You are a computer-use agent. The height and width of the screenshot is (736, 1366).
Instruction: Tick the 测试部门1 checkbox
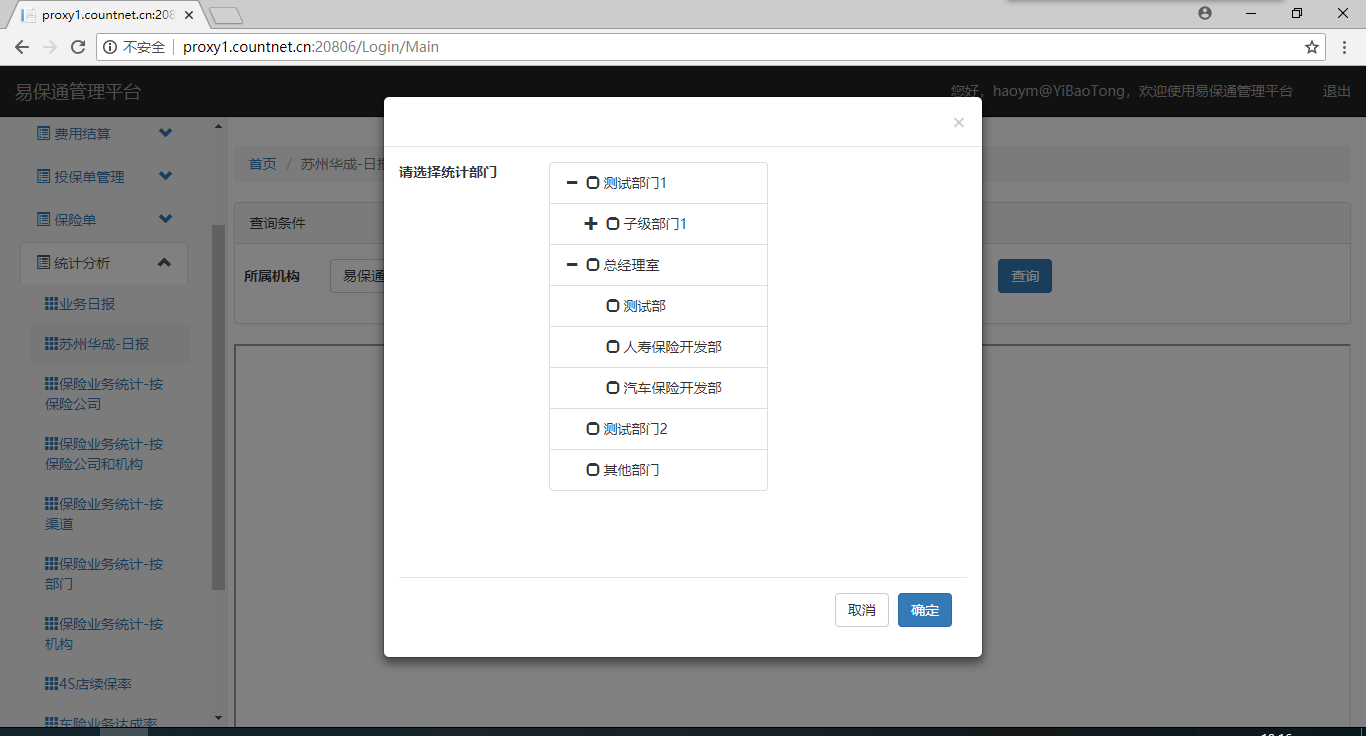tap(593, 183)
